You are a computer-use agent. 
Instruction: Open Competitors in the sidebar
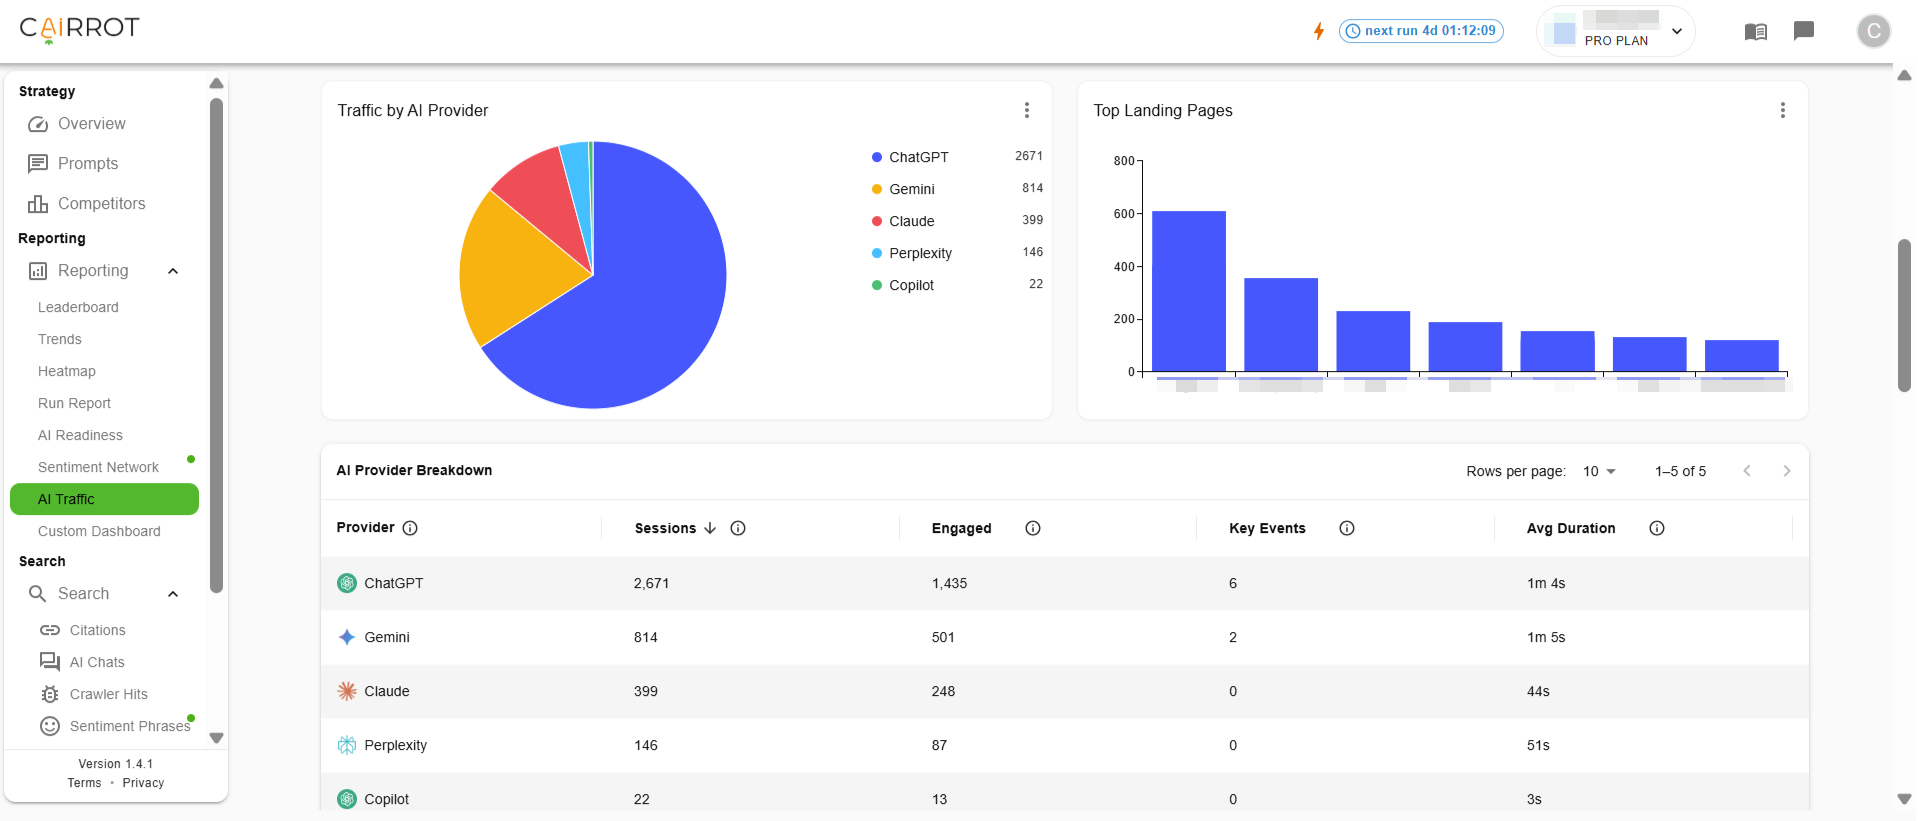[102, 204]
